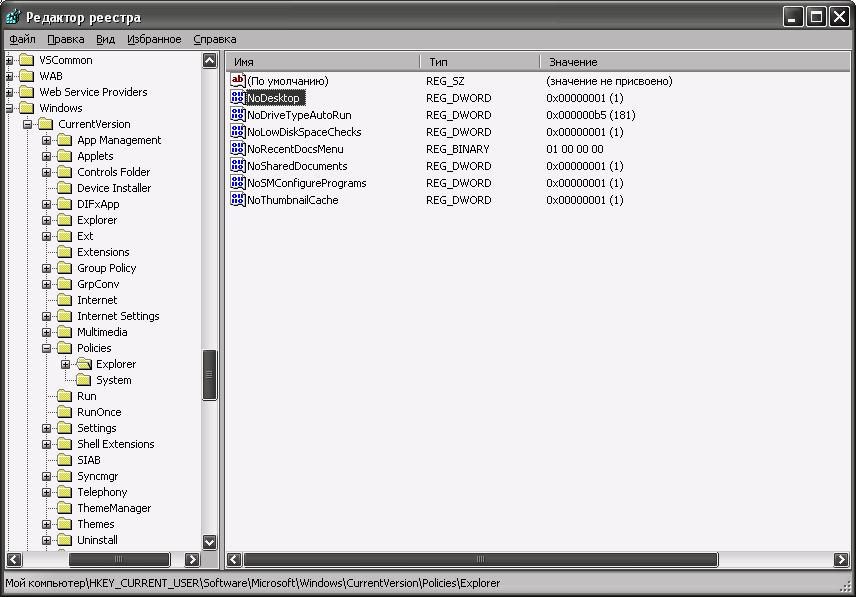
Task: Click the tree pane vertical scrollbar thumb
Action: (x=210, y=375)
